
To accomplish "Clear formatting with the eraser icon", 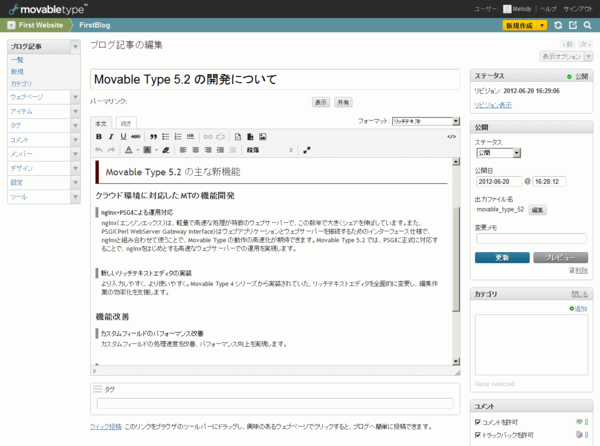I will (166, 150).
